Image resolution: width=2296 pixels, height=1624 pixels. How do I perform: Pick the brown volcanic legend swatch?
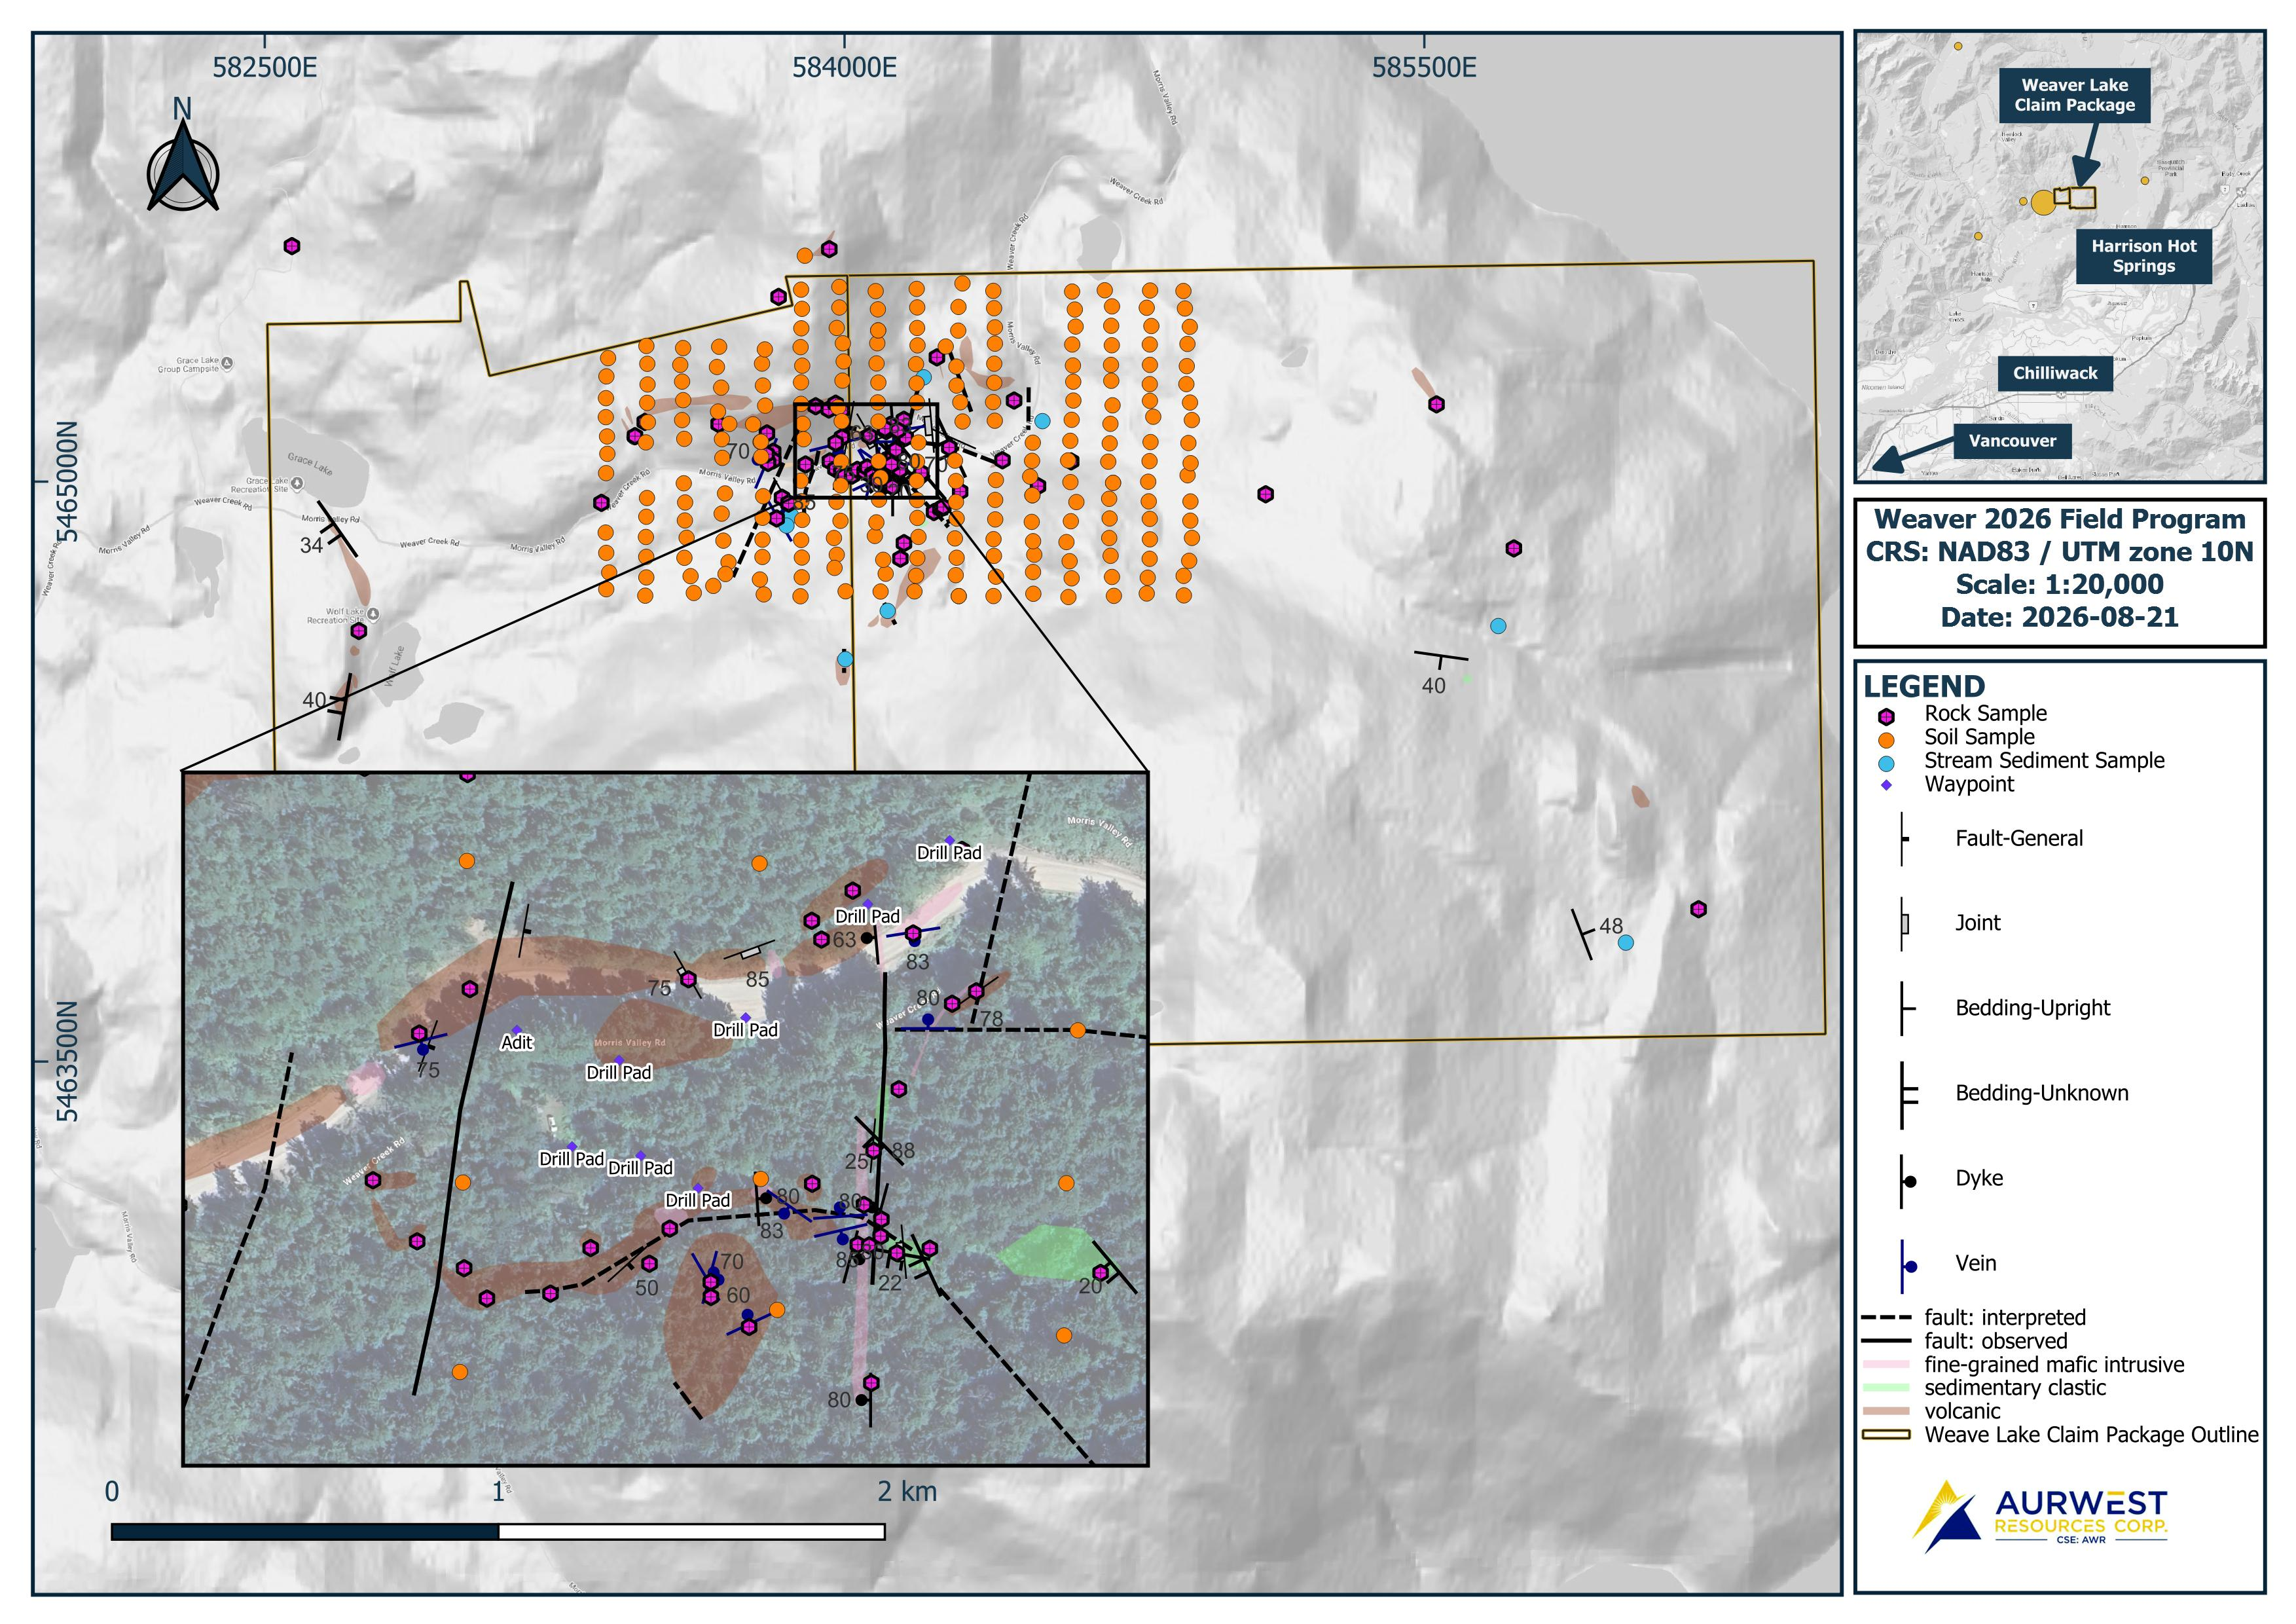1886,1412
